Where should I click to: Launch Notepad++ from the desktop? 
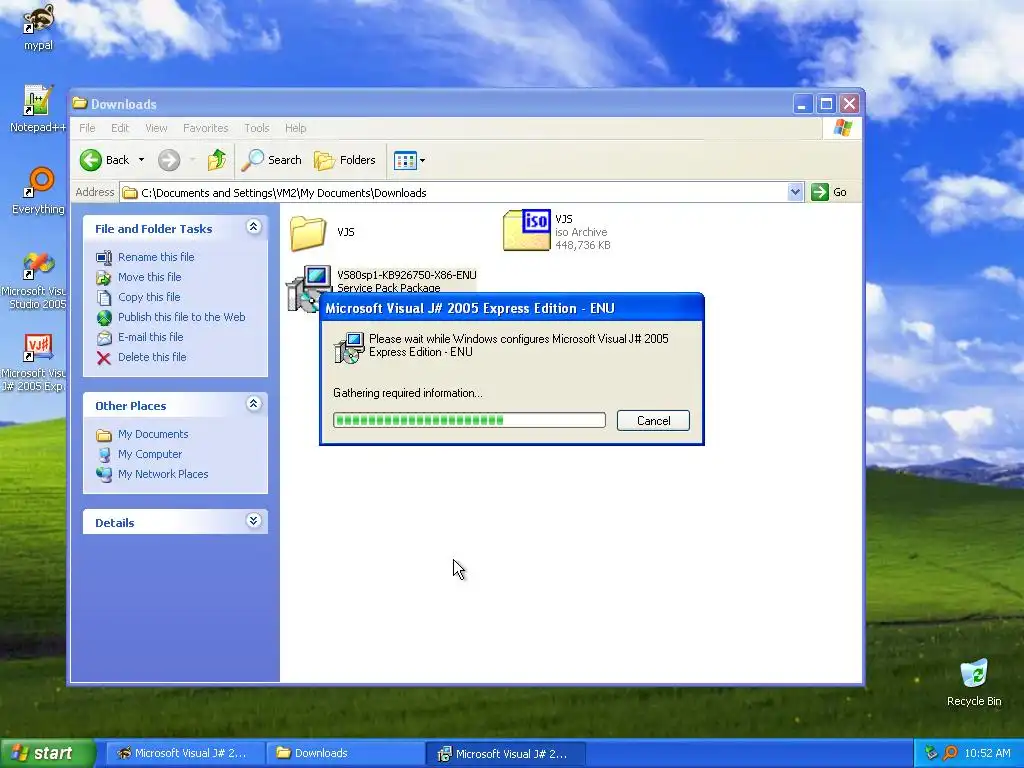point(37,108)
